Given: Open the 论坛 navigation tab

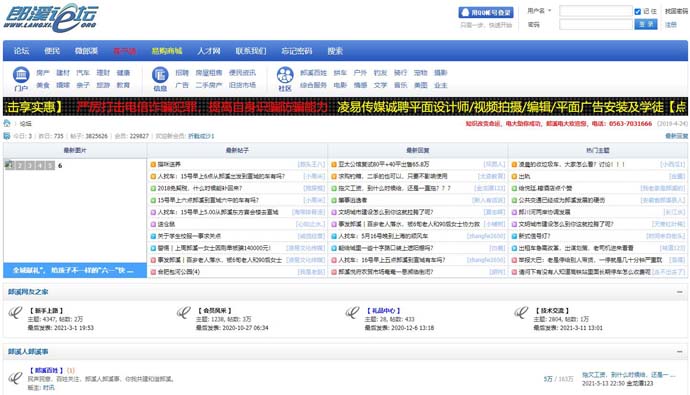Looking at the screenshot, I should [x=21, y=51].
